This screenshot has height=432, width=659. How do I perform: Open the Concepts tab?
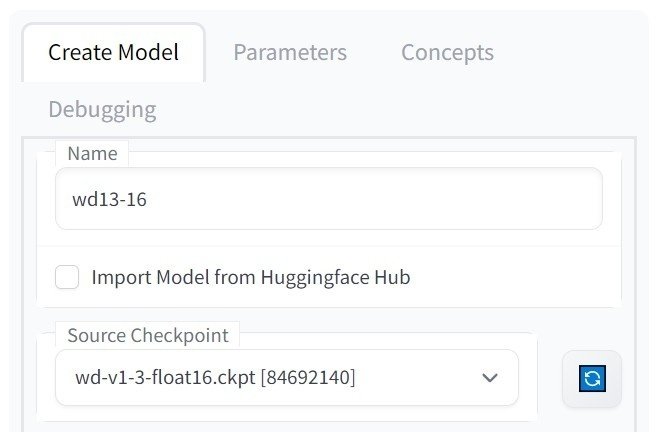(x=447, y=53)
